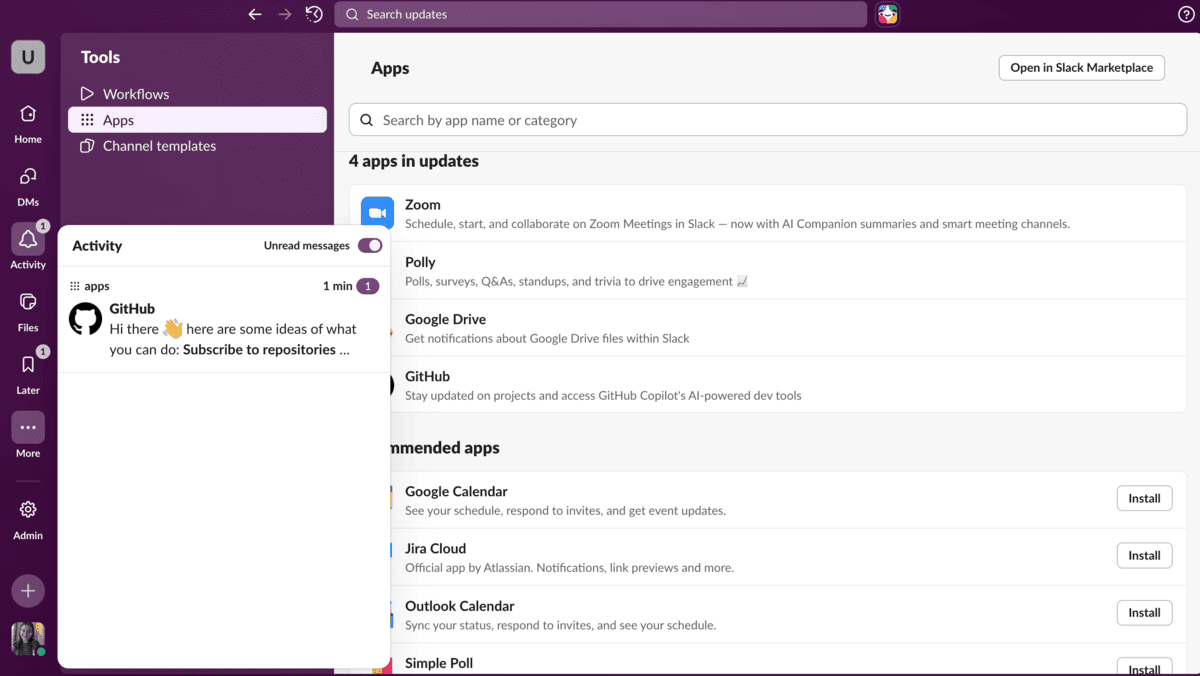Click Open in Slack Marketplace
Screen dimensions: 1200x676
click(1081, 67)
